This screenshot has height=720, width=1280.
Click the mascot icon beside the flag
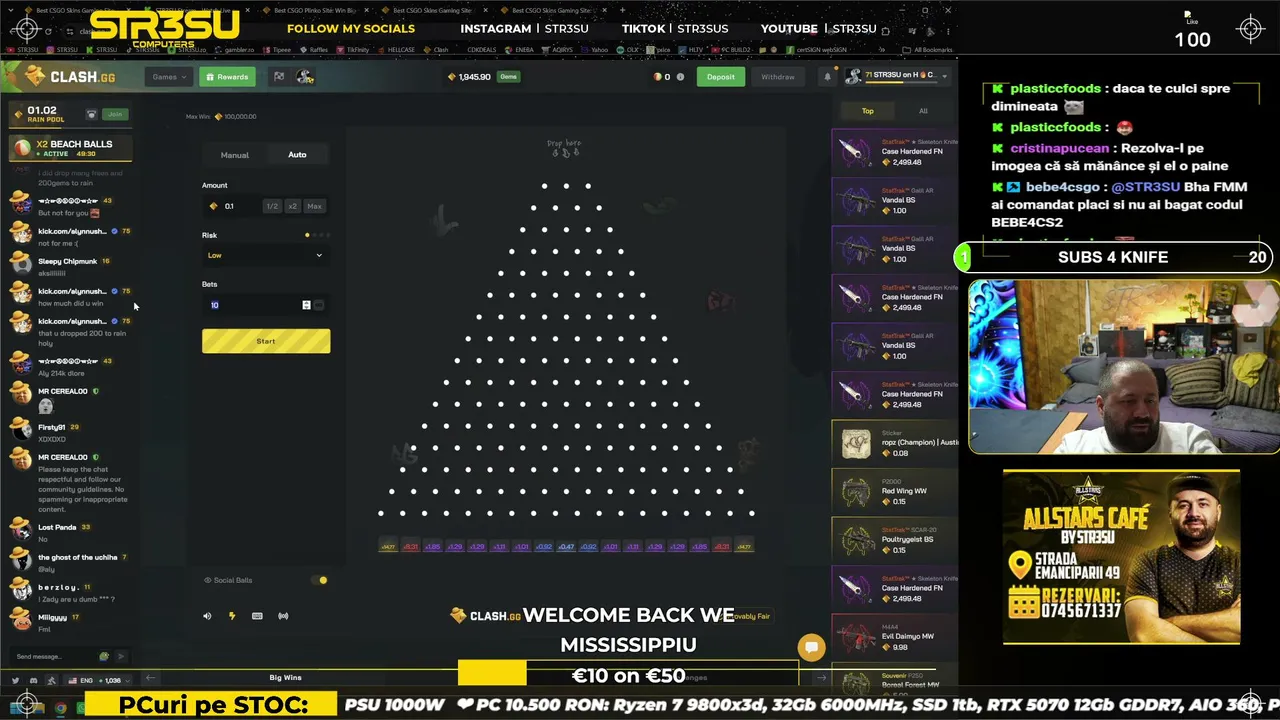[305, 77]
